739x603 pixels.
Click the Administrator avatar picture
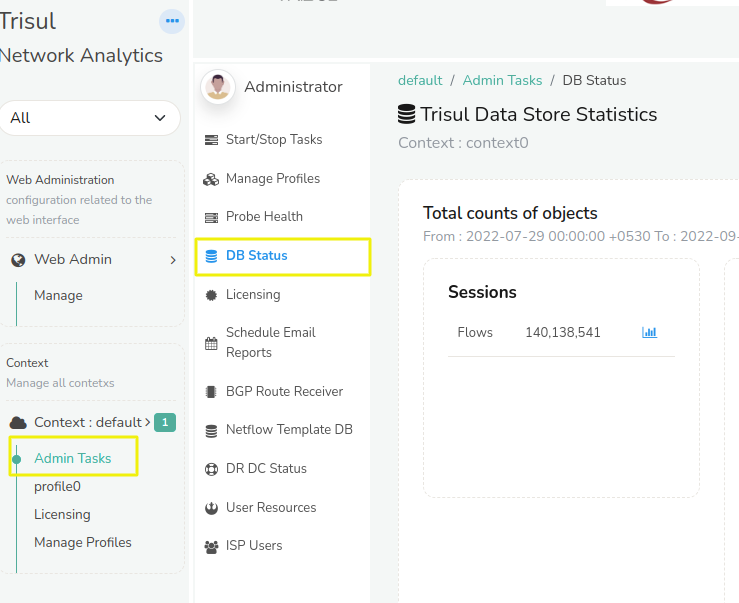click(x=218, y=87)
